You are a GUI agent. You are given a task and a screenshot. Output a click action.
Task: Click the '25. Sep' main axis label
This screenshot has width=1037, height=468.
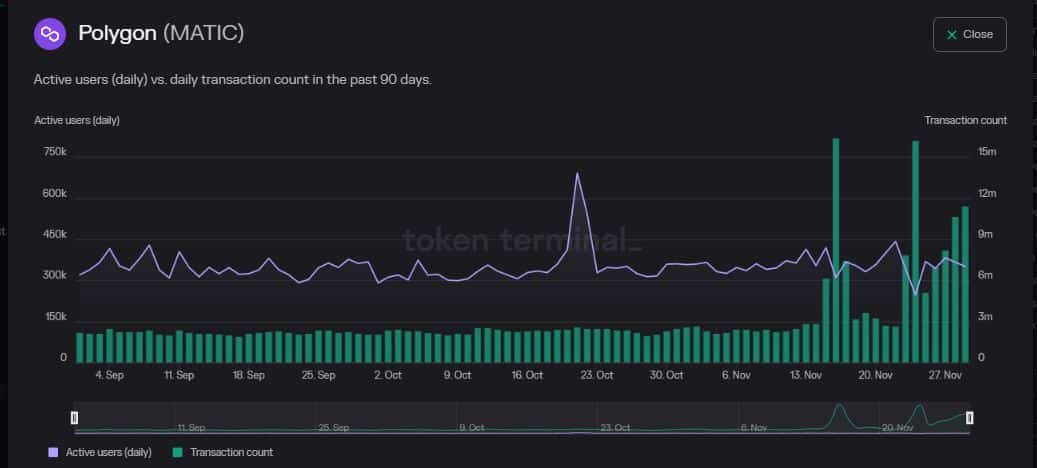[318, 375]
